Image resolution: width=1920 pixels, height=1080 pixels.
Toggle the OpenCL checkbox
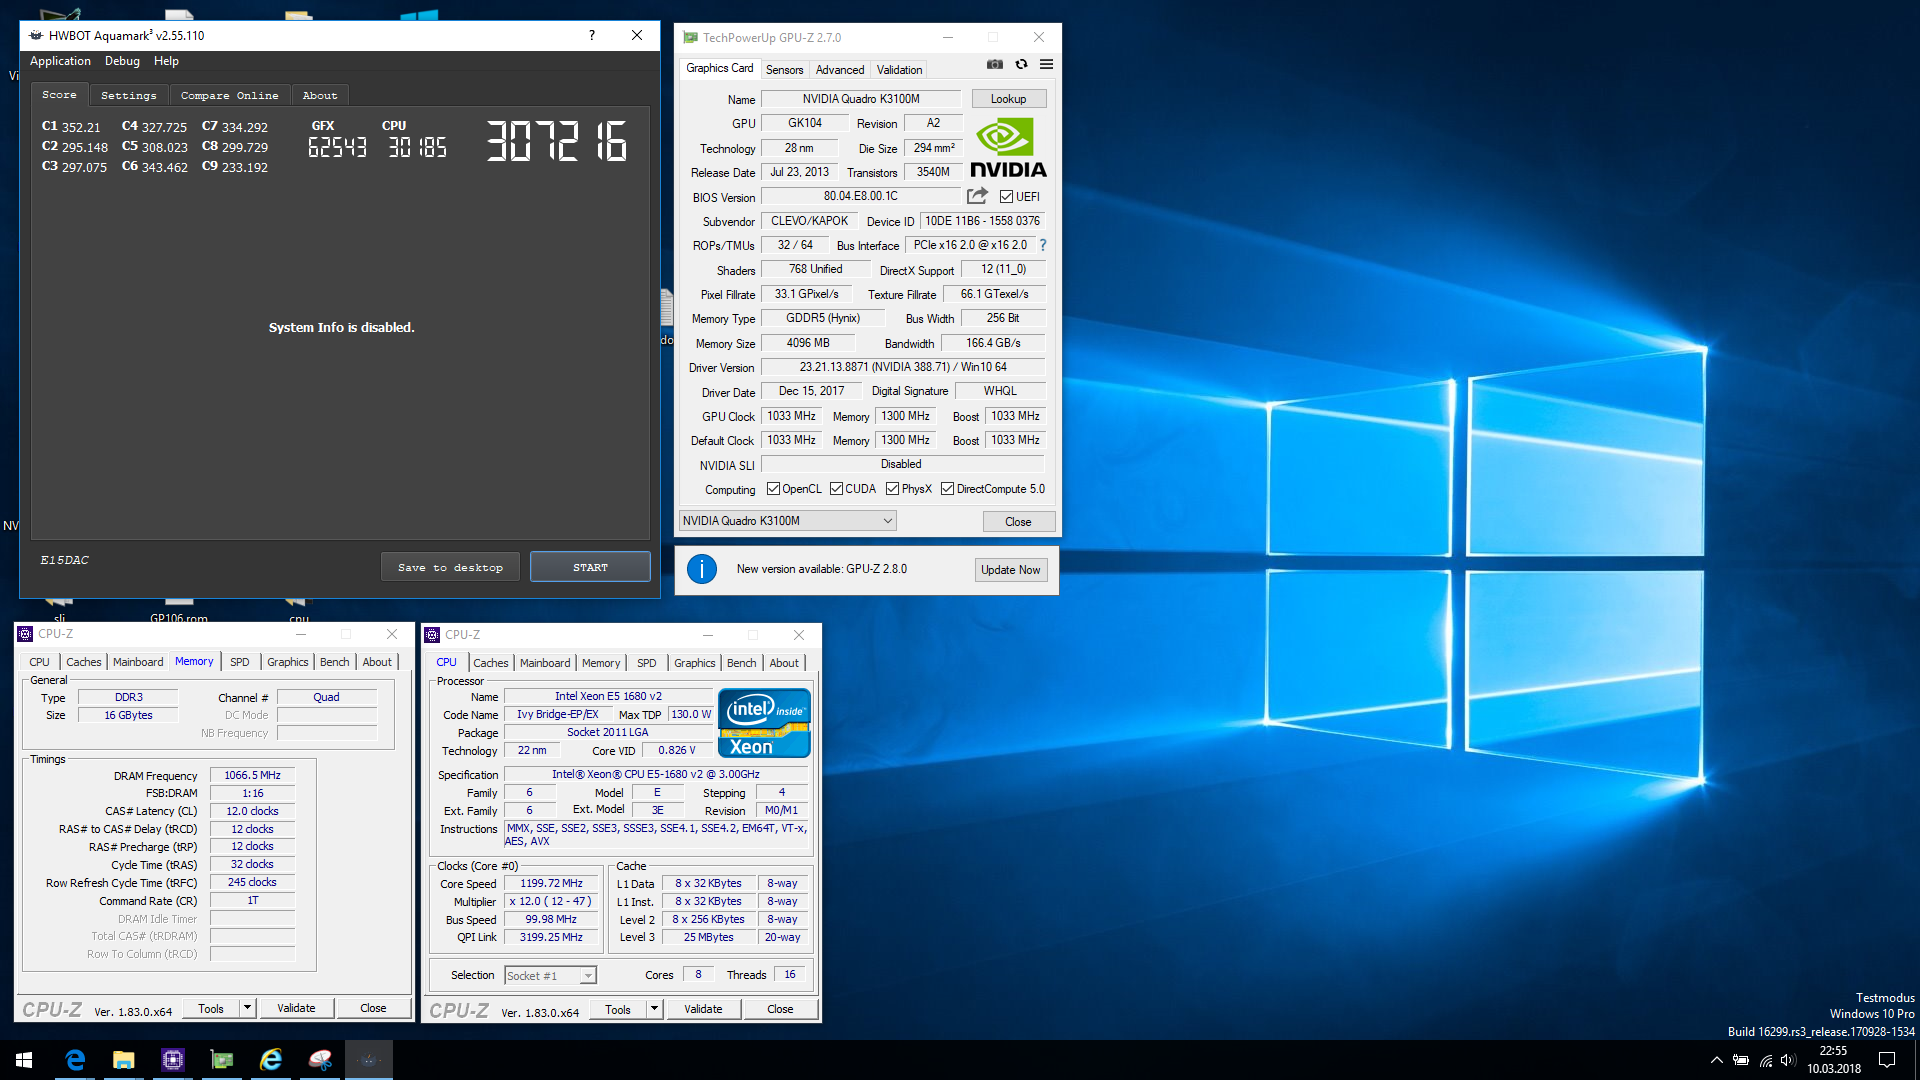click(x=773, y=489)
